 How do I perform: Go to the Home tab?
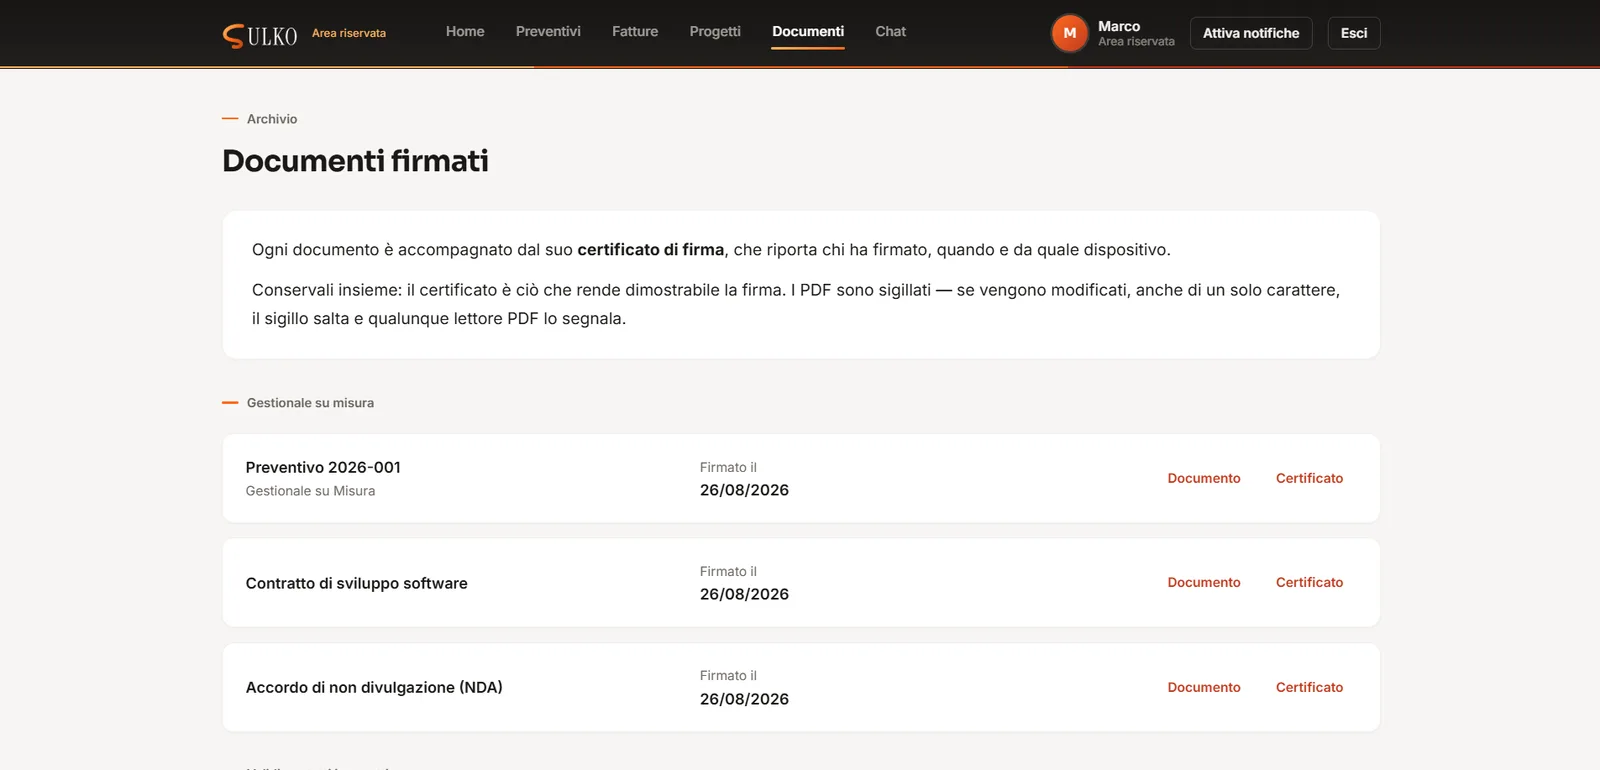[465, 32]
